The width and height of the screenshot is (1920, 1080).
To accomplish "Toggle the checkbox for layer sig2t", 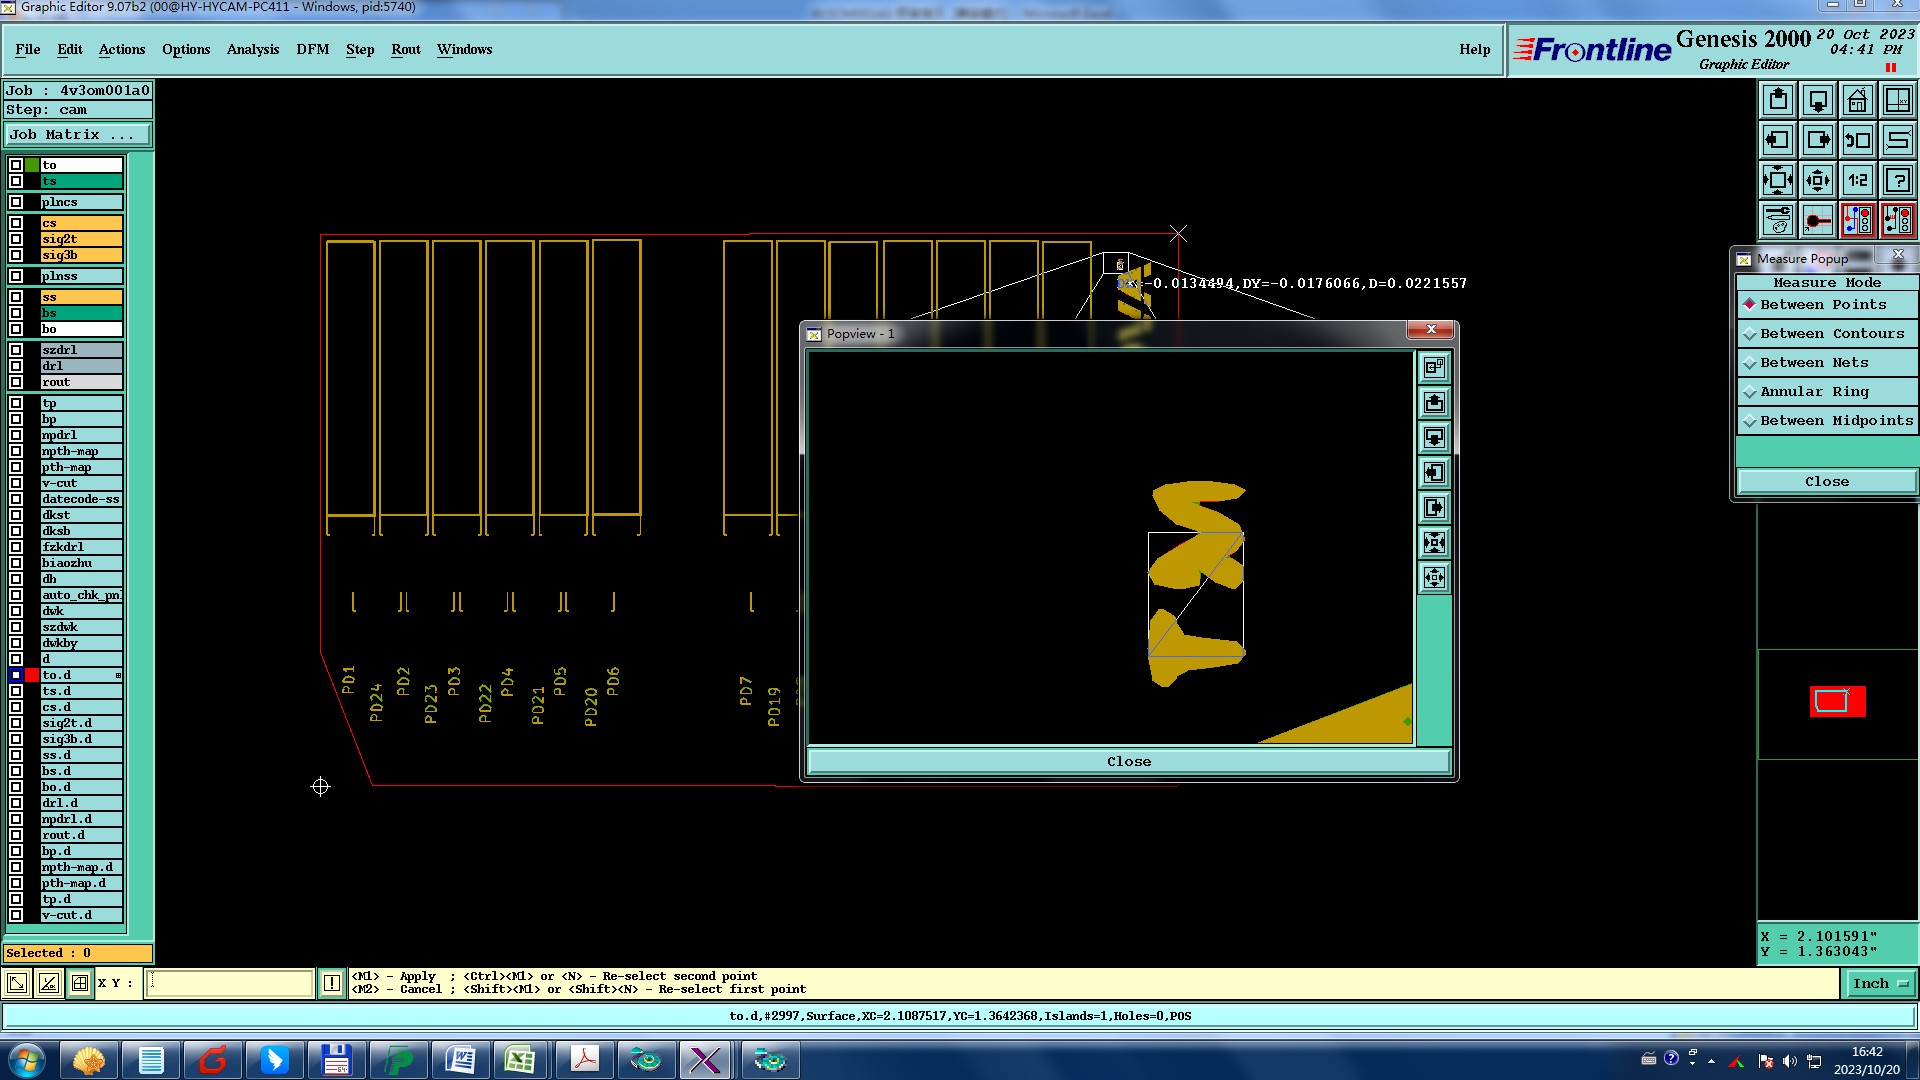I will coord(16,239).
